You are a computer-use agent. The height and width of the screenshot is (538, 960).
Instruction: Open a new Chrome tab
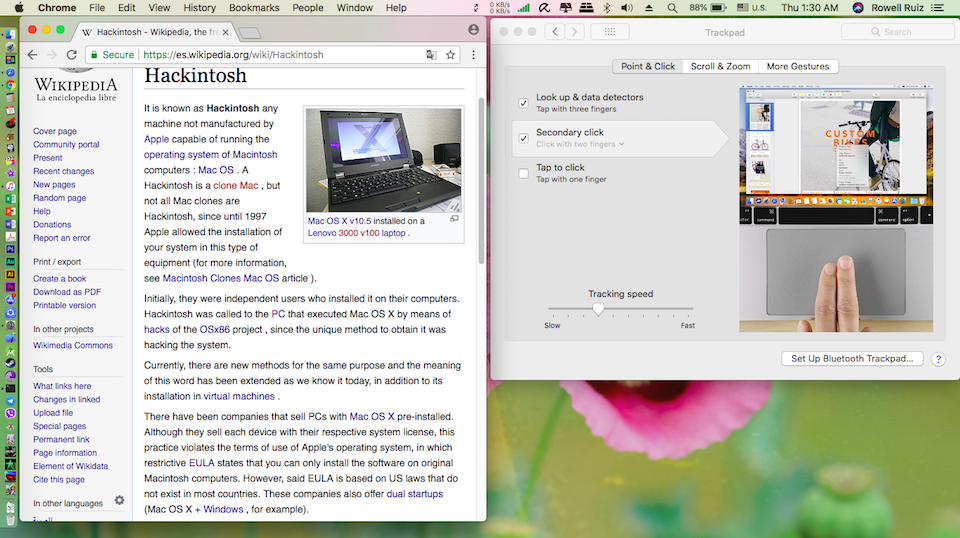pyautogui.click(x=250, y=32)
